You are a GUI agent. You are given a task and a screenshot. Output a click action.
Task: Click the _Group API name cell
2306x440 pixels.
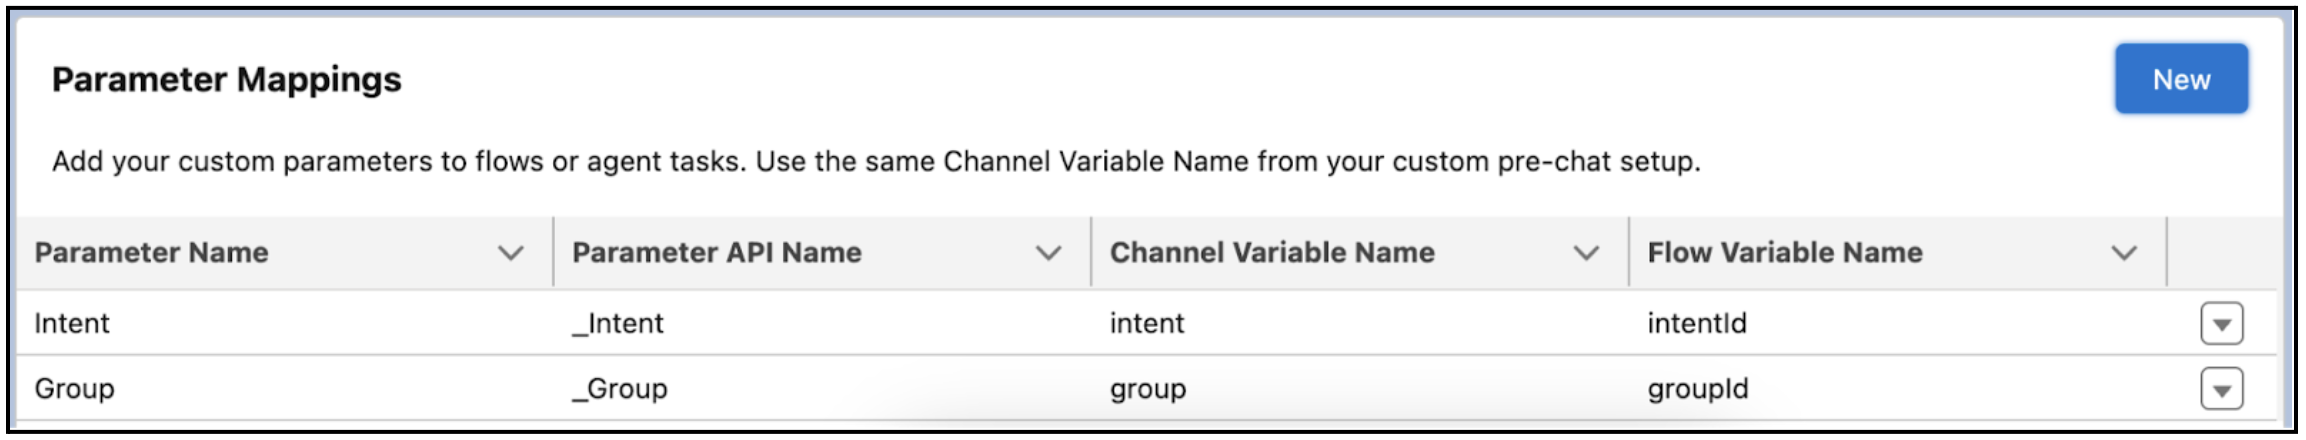620,388
